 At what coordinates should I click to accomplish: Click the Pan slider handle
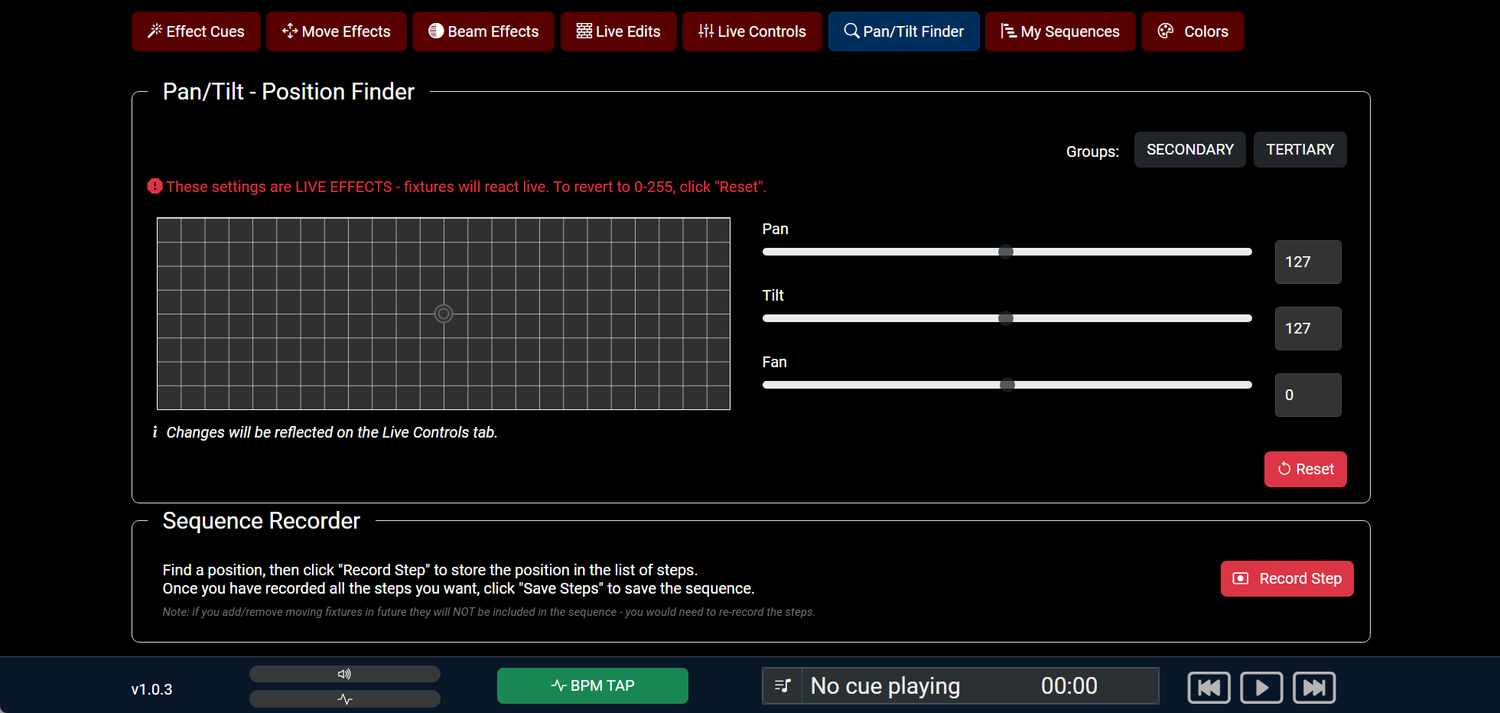[x=1006, y=252]
